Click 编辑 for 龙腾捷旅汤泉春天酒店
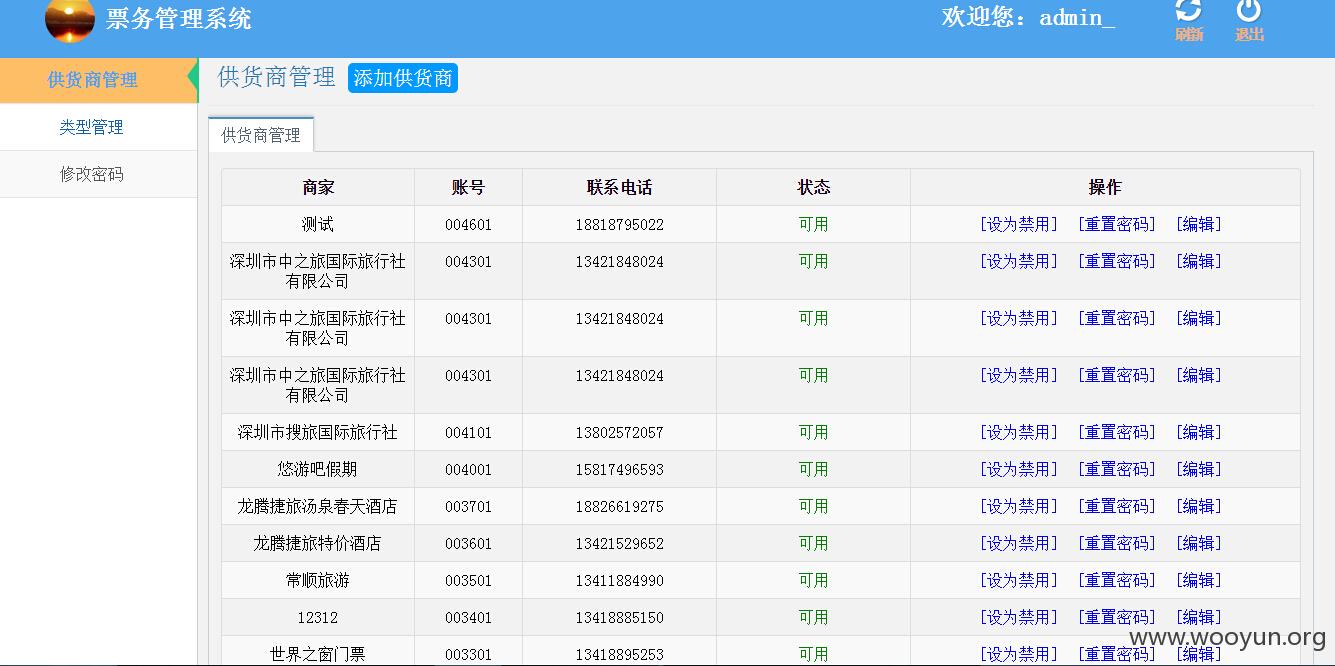Screen dimensions: 1335x666 coord(1199,506)
